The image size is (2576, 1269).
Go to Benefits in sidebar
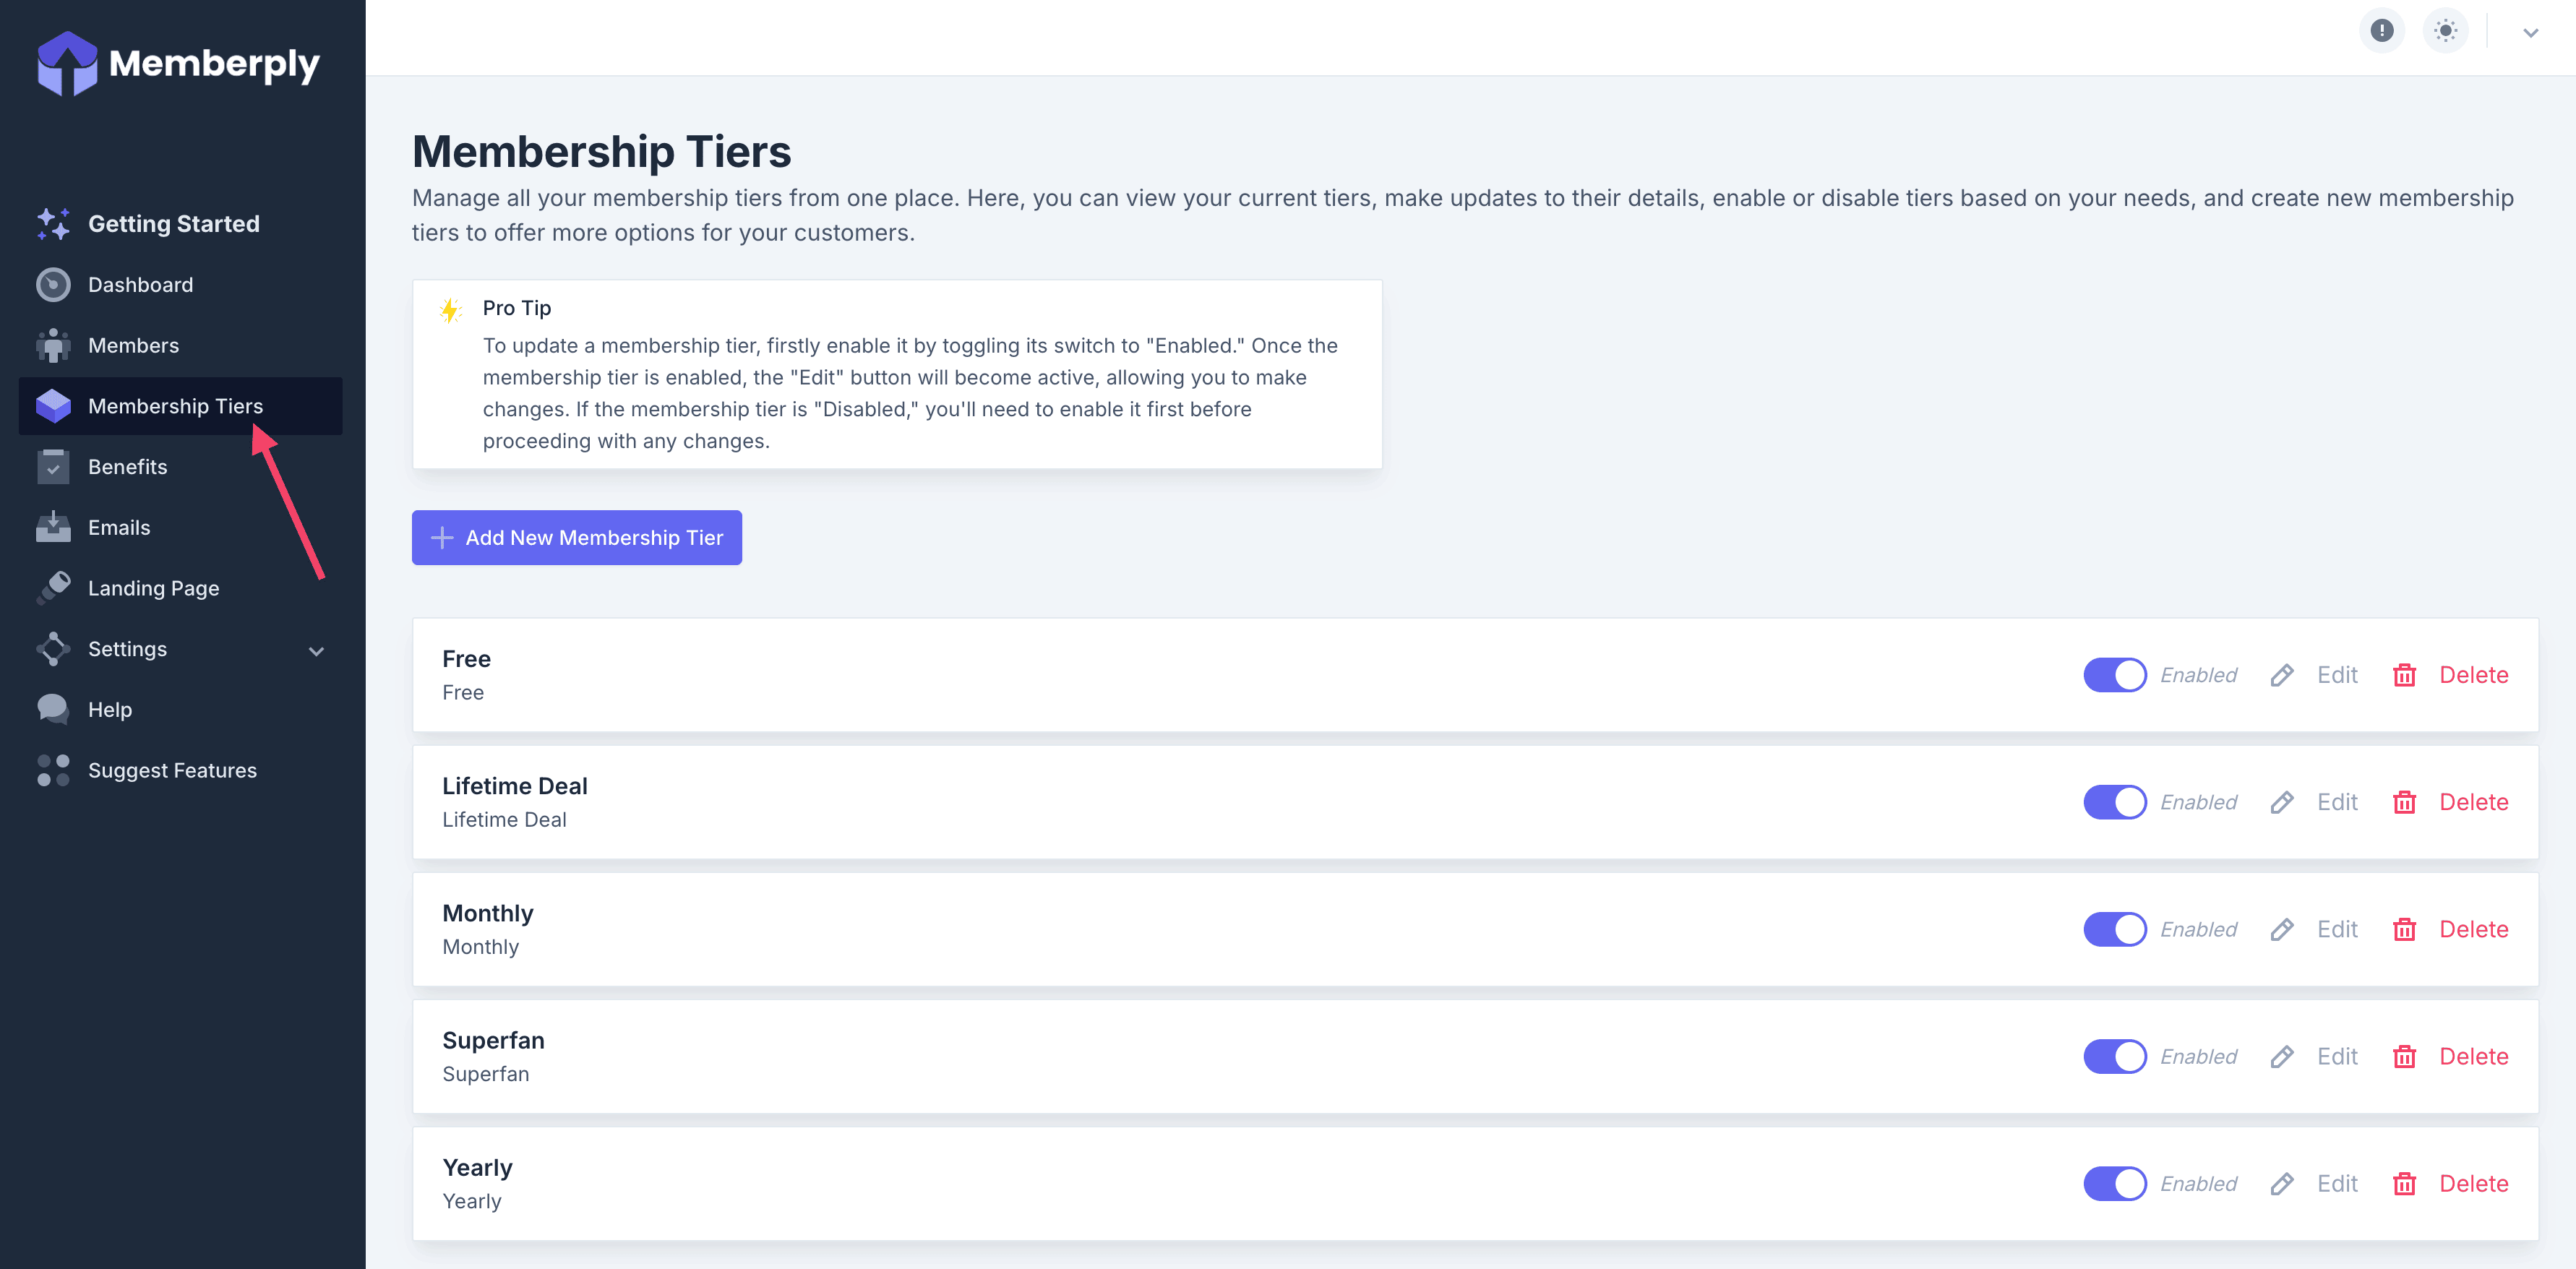coord(127,467)
